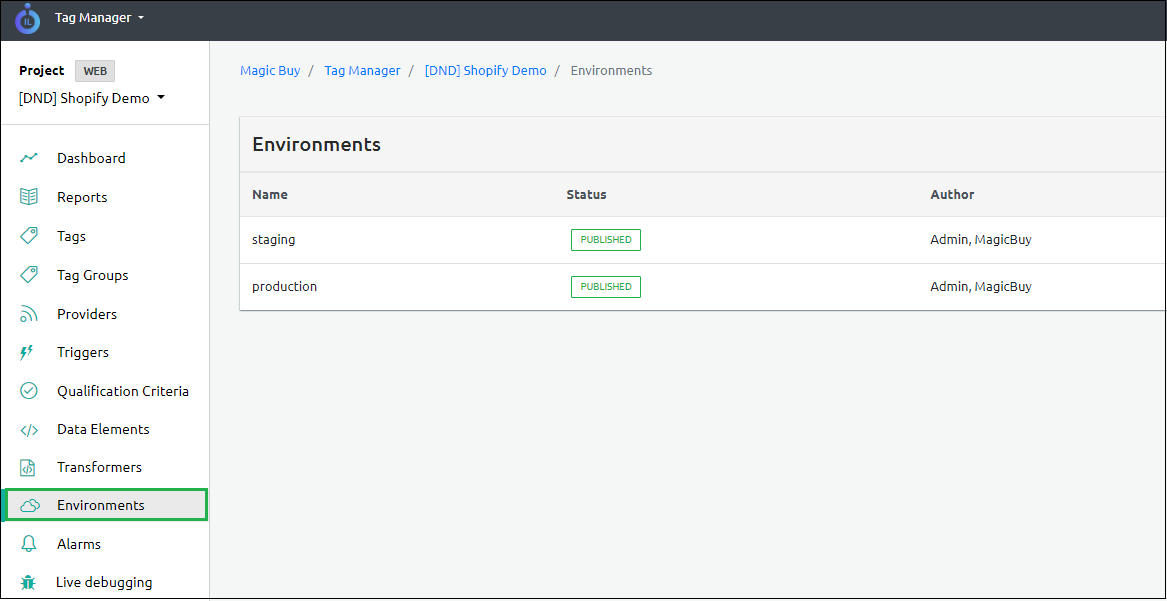
Task: Click the Alarms bell icon
Action: [29, 544]
